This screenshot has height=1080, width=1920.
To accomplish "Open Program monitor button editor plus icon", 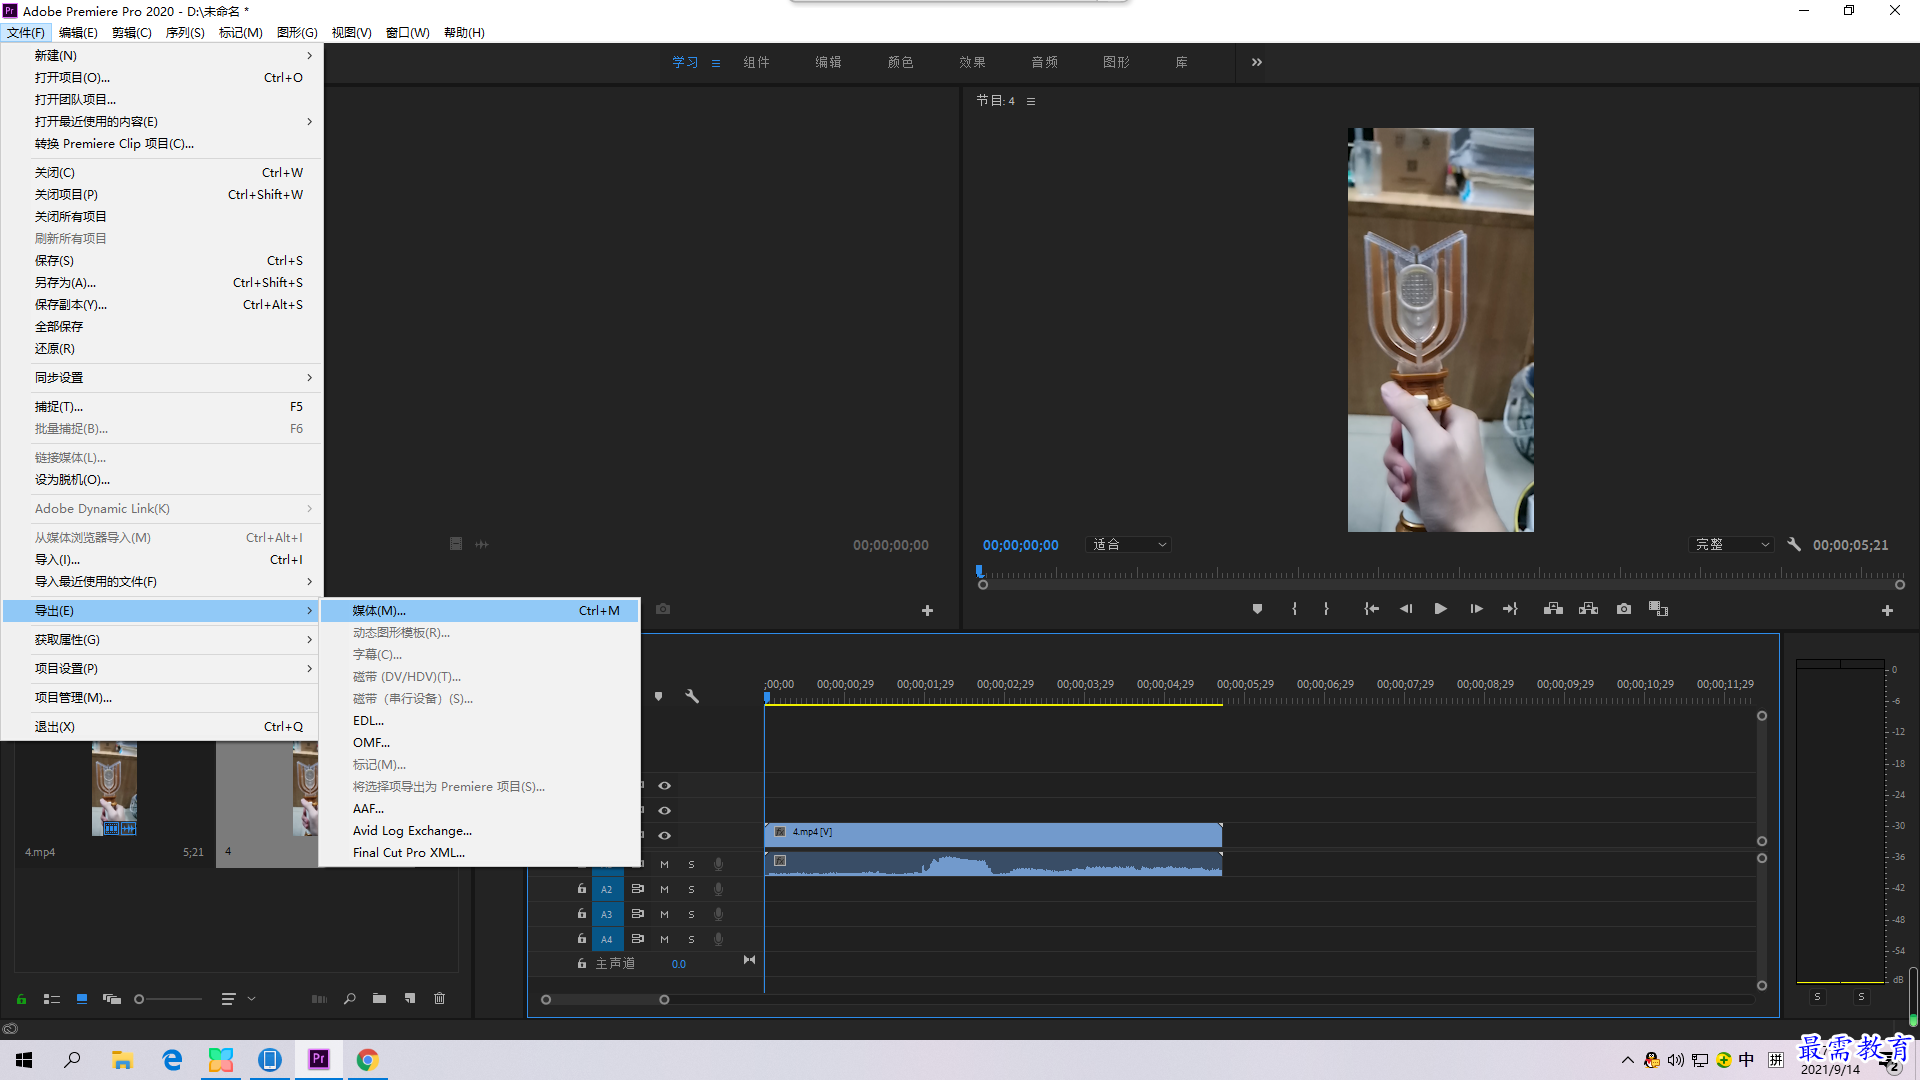I will pyautogui.click(x=1887, y=610).
